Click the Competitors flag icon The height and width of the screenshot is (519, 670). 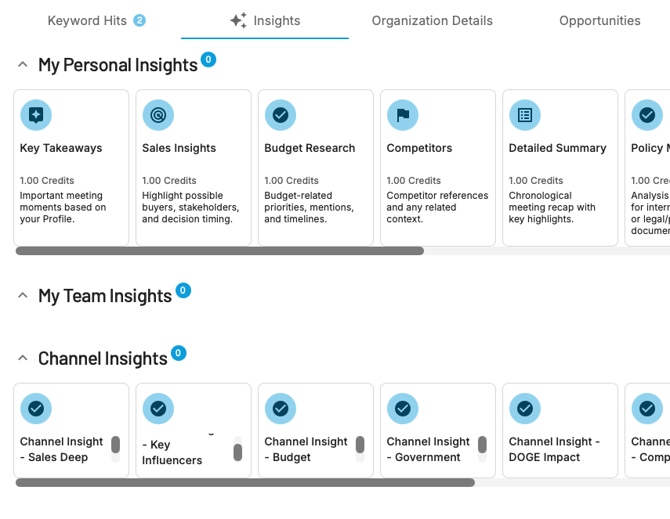pos(402,115)
